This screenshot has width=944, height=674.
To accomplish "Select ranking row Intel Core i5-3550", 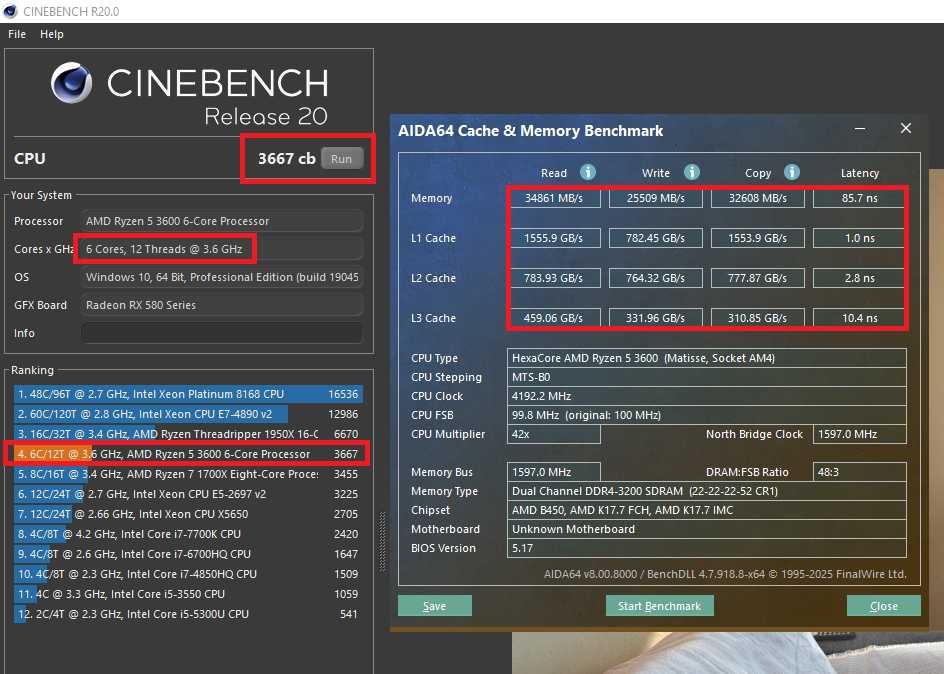I will click(x=188, y=594).
